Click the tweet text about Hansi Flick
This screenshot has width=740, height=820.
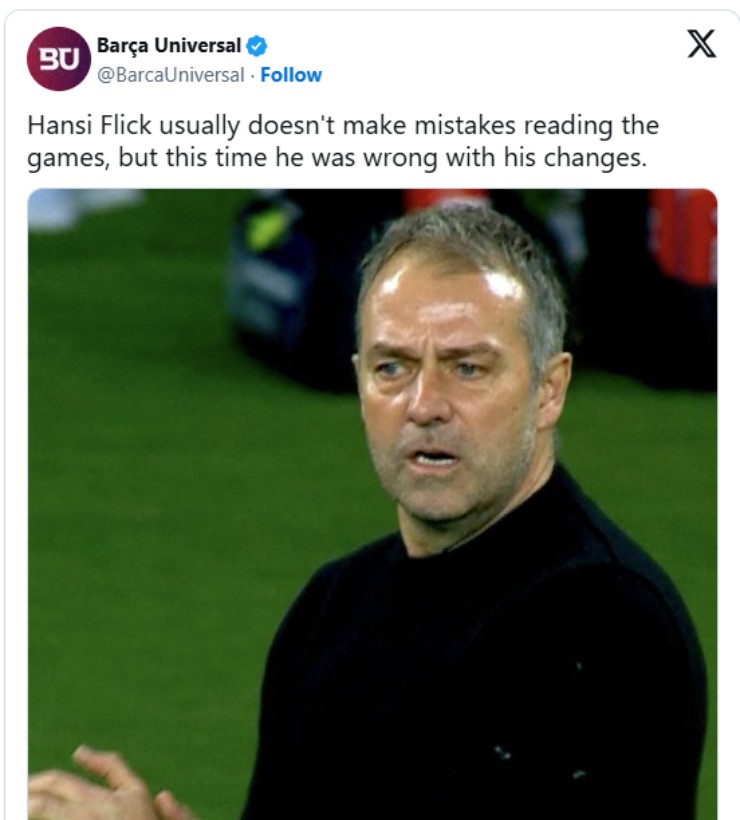click(343, 141)
